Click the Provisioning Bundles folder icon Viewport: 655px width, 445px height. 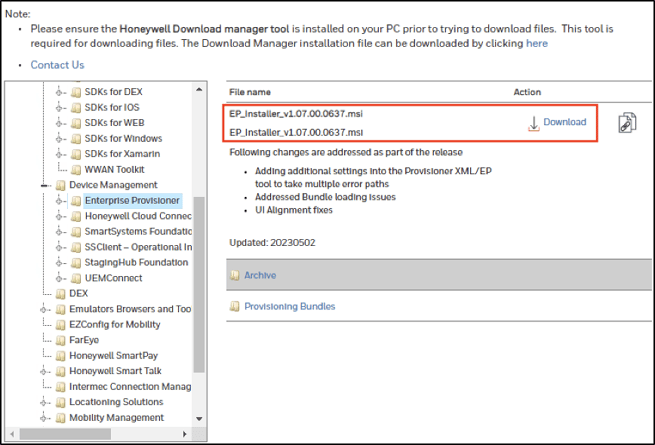[234, 306]
